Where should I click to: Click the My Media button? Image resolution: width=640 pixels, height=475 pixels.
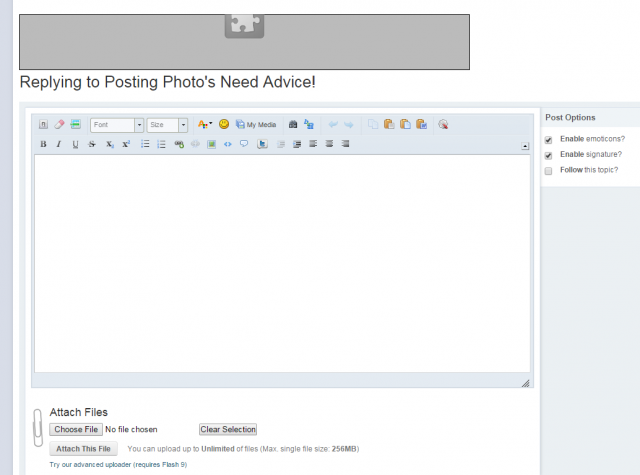[256, 125]
